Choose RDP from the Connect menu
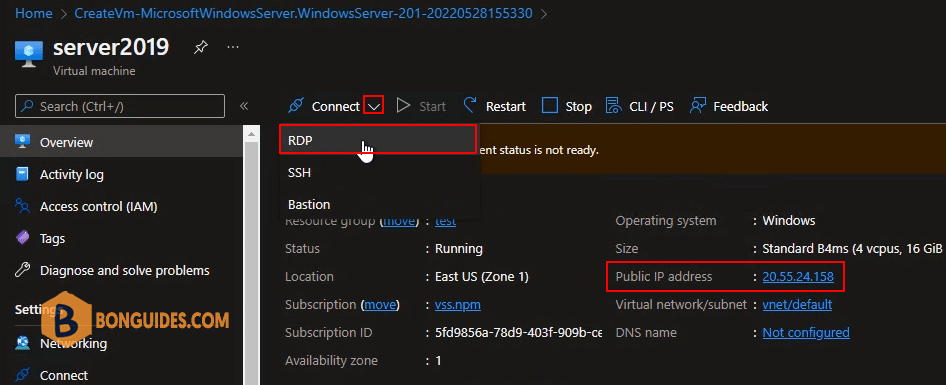946x385 pixels. (x=378, y=139)
